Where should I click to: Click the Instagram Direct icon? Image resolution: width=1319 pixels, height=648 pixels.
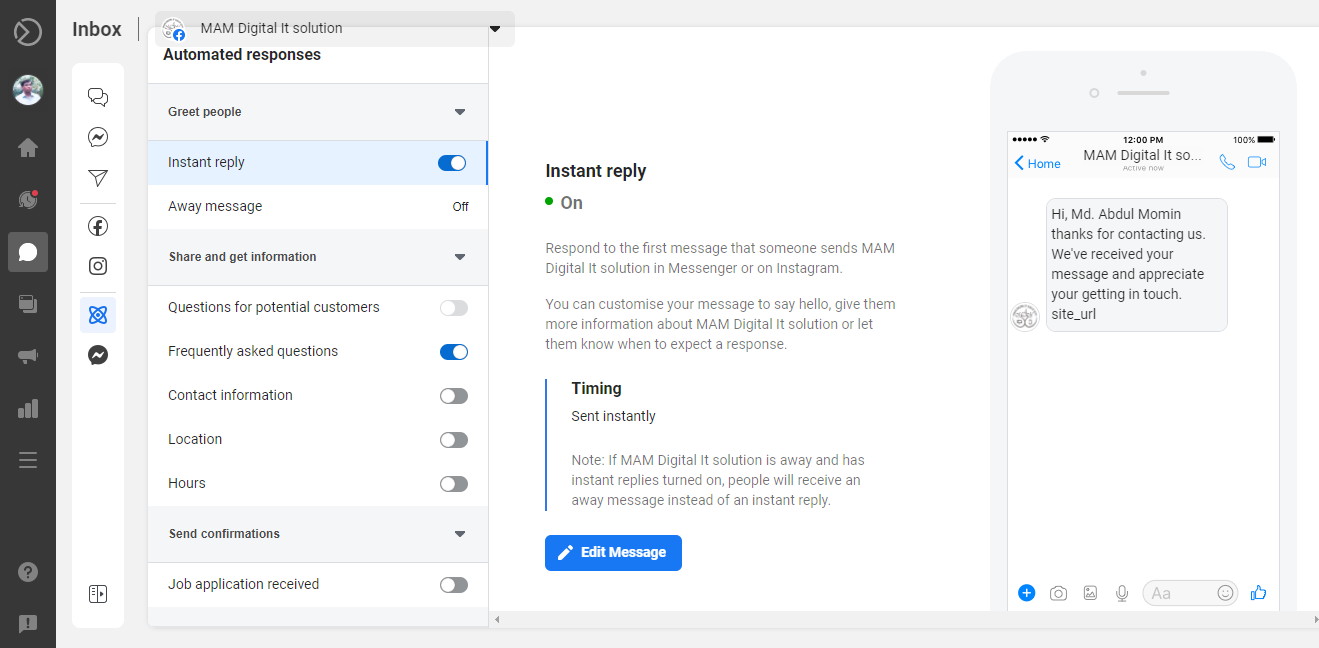[98, 266]
